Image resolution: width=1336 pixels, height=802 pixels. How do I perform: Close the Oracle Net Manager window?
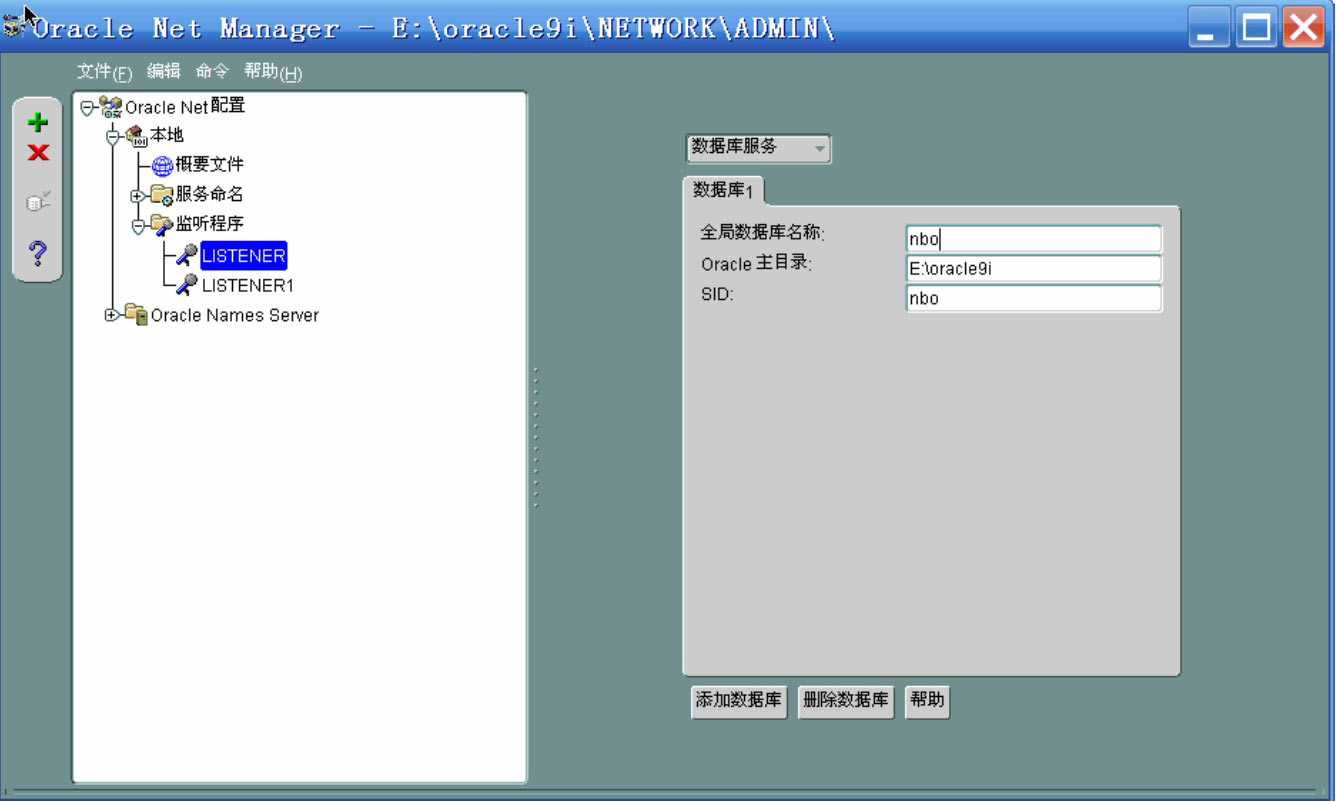coord(1302,28)
